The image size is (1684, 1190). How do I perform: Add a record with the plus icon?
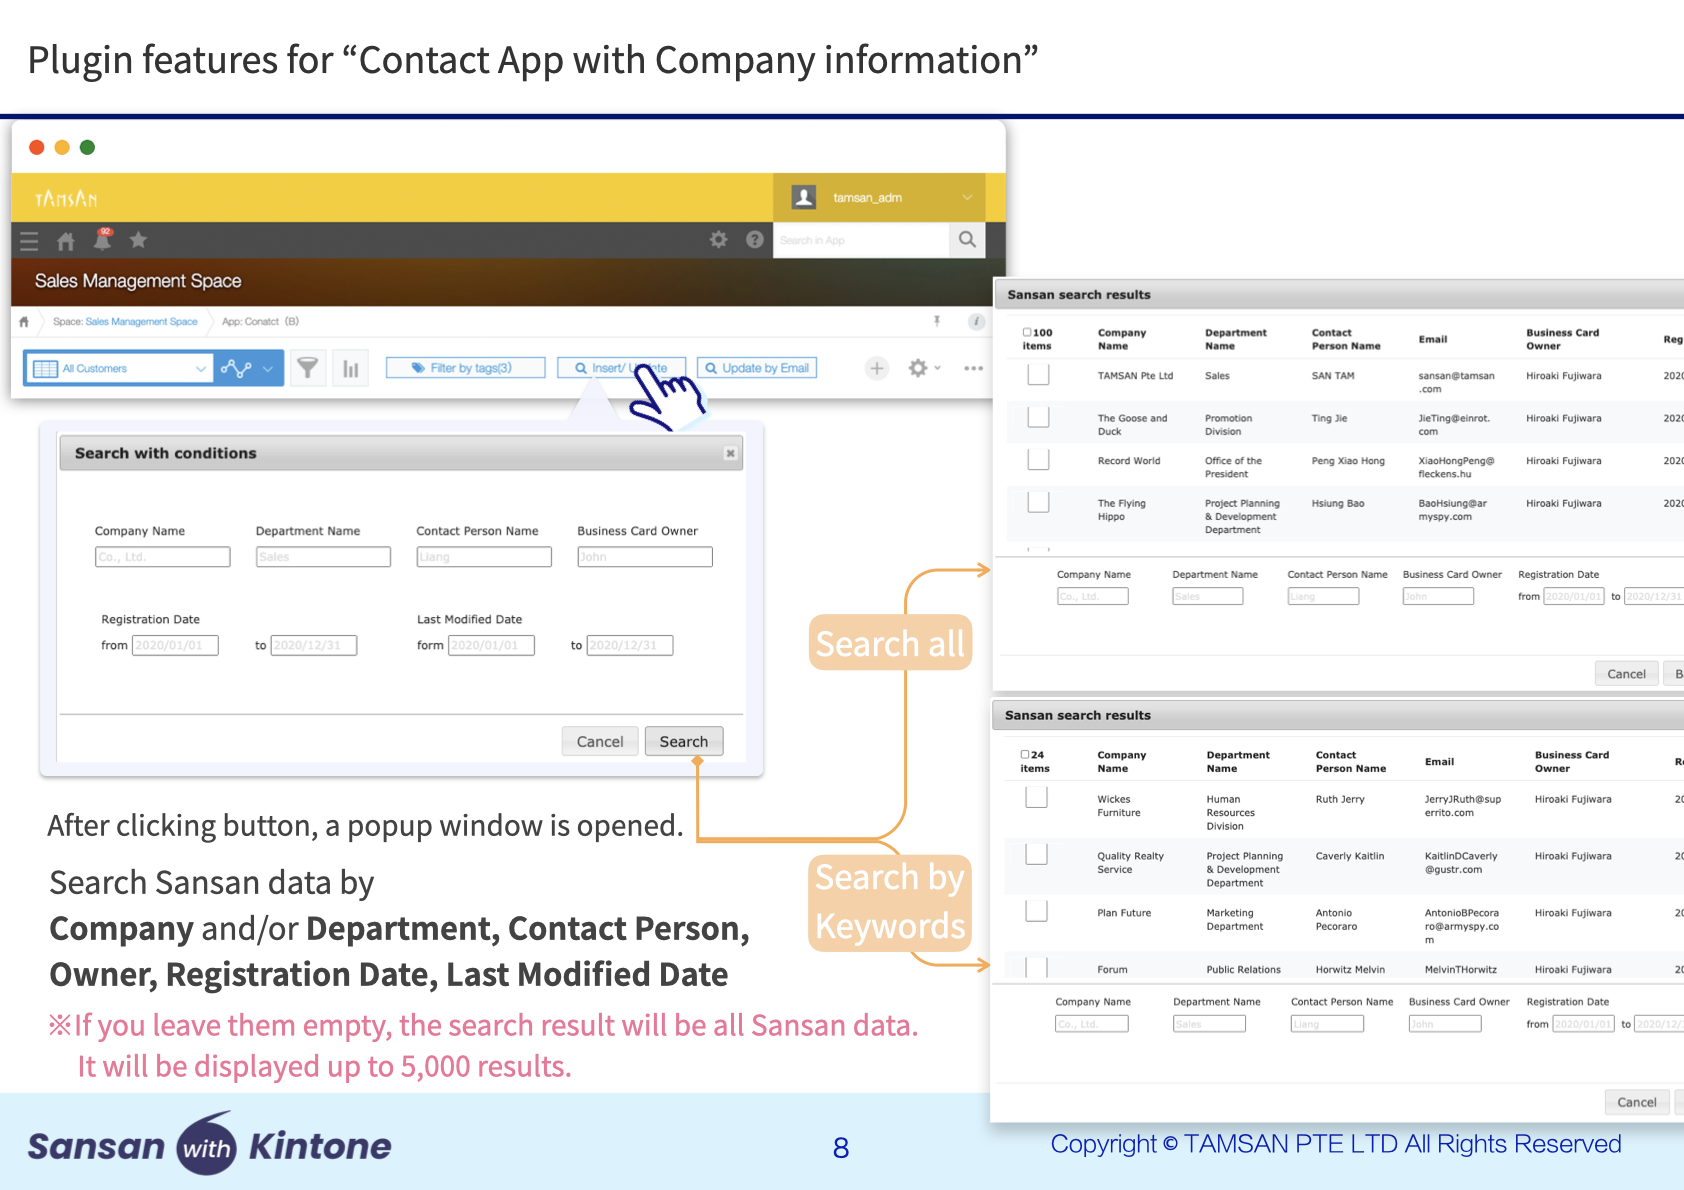(x=878, y=369)
